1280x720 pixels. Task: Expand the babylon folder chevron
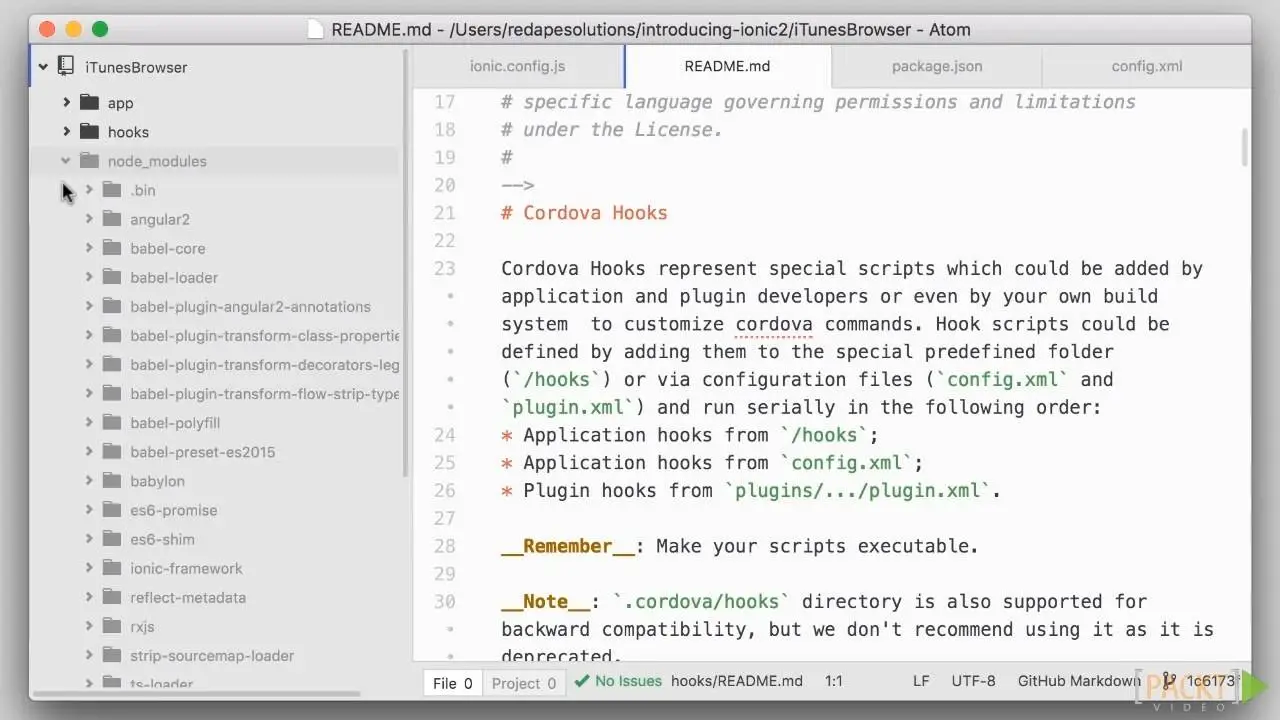pos(89,480)
